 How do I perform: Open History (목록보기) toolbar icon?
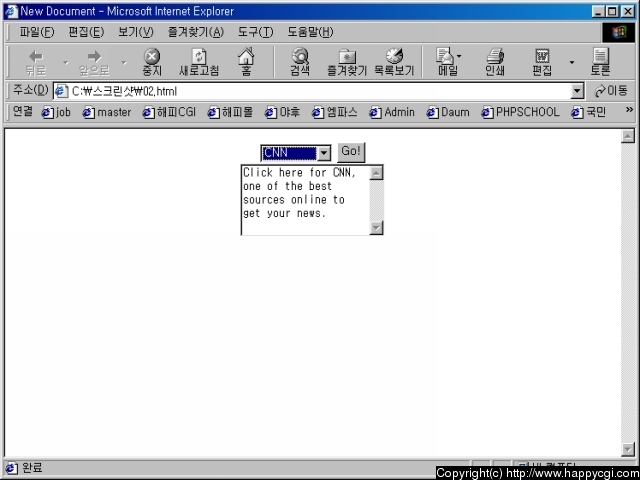tap(394, 62)
